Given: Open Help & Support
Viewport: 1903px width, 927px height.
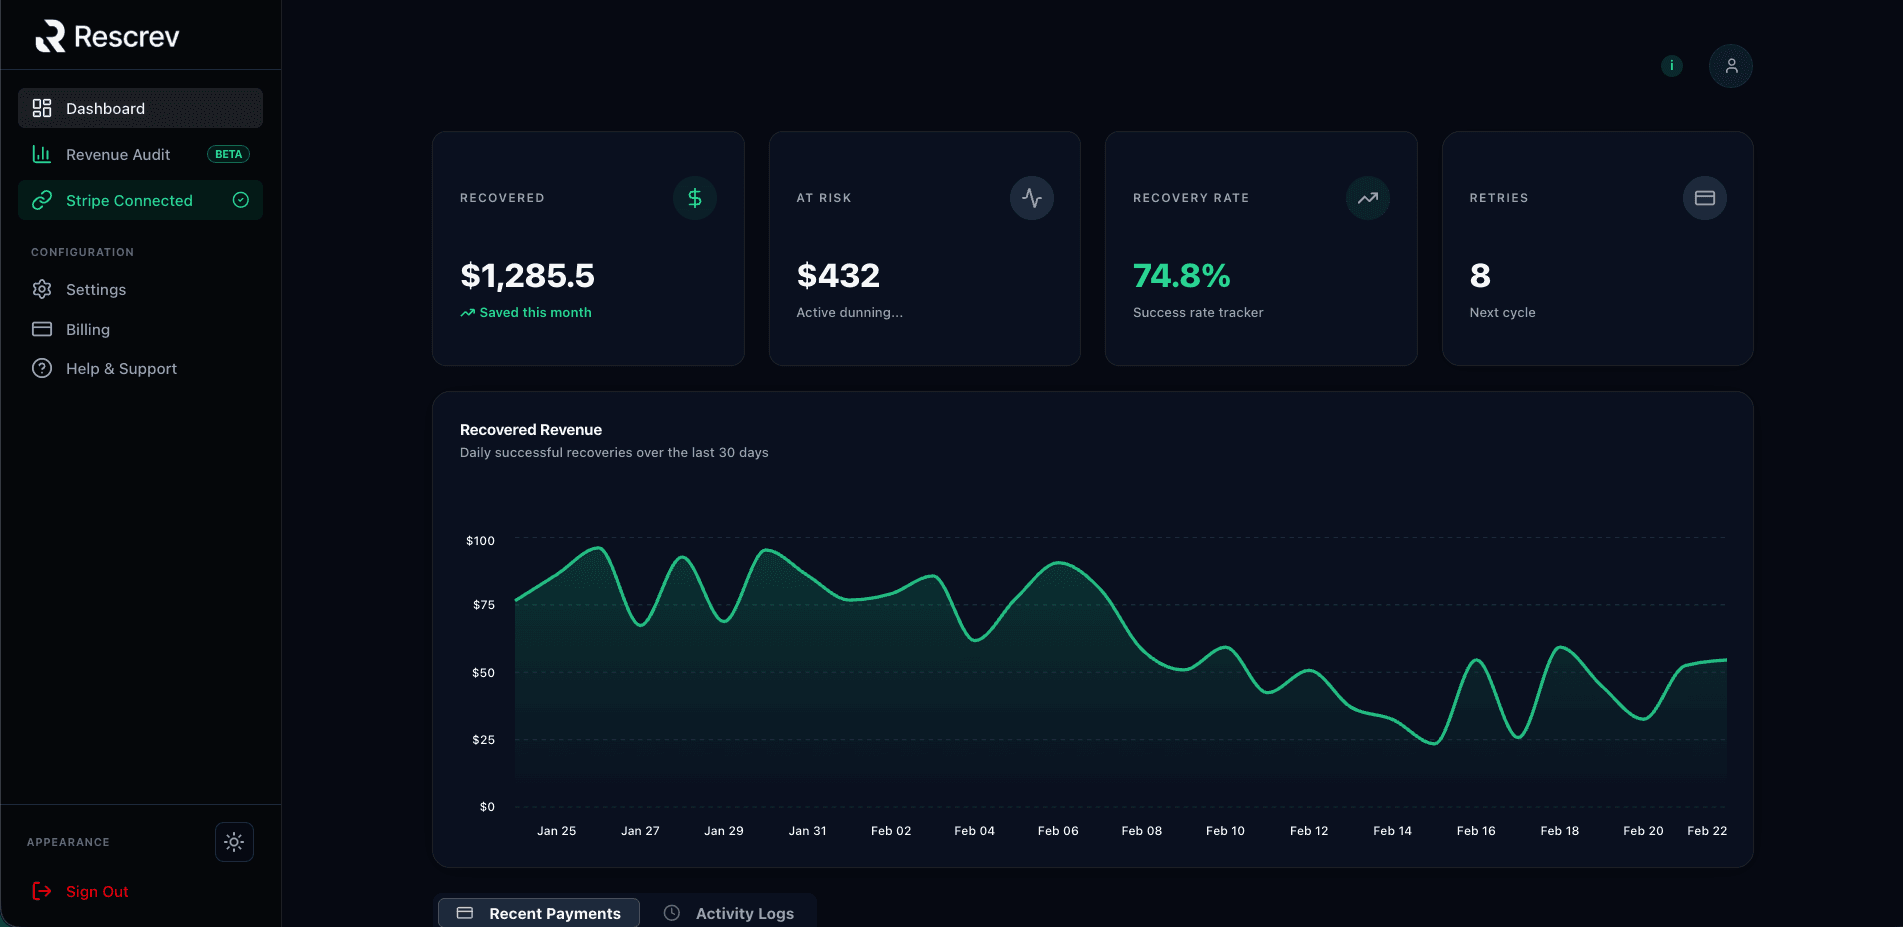Looking at the screenshot, I should coord(121,369).
